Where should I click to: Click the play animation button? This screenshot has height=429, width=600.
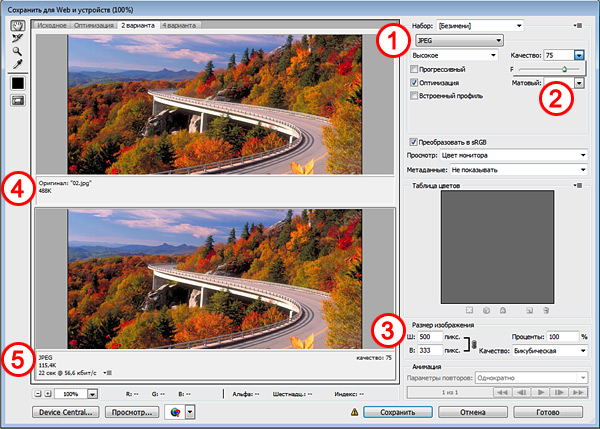coord(540,392)
